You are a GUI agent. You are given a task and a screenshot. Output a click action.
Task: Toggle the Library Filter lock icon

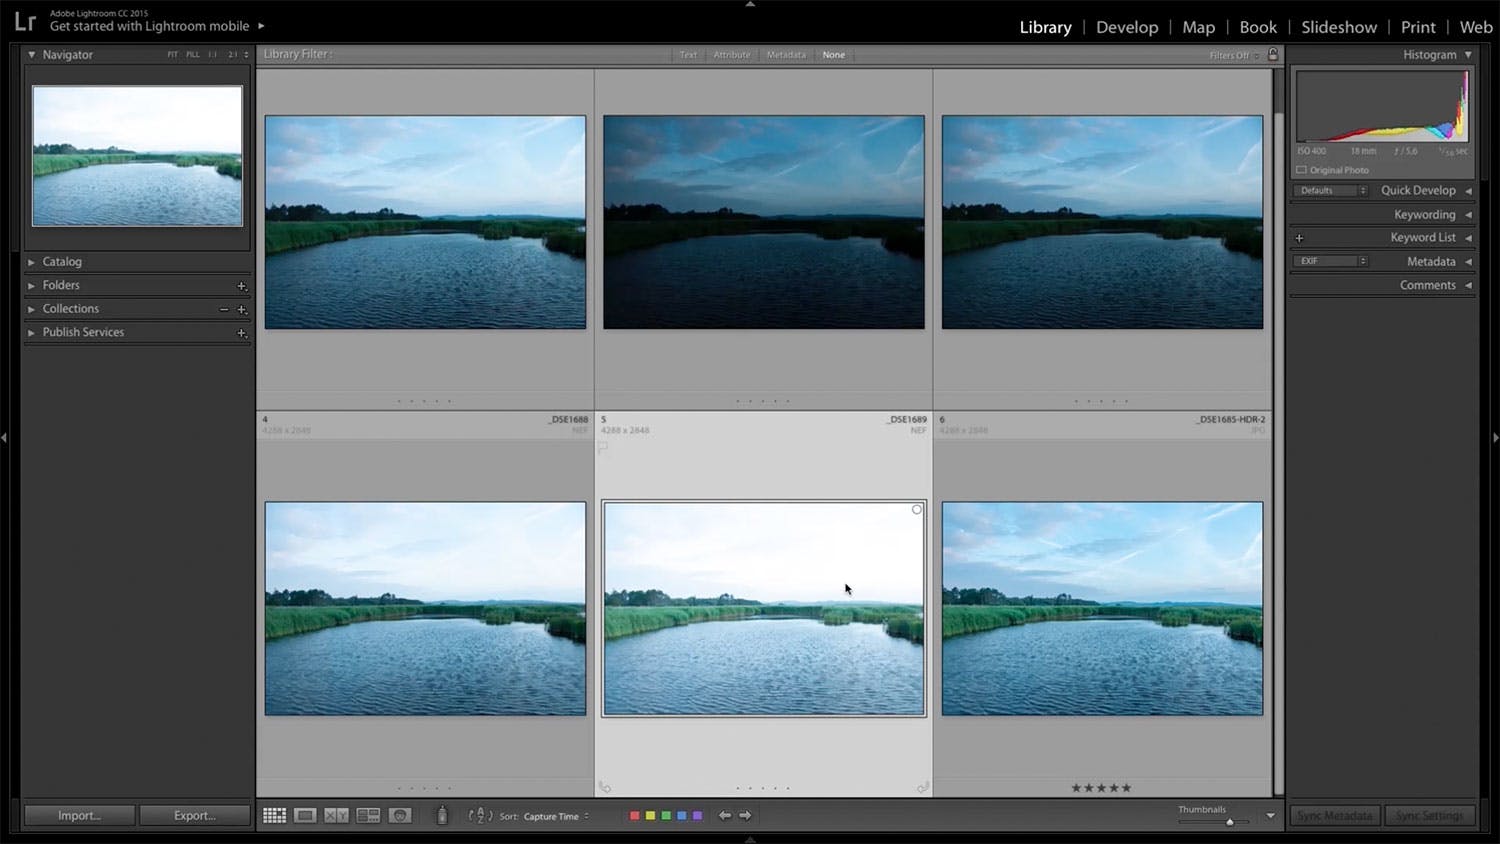pyautogui.click(x=1273, y=55)
